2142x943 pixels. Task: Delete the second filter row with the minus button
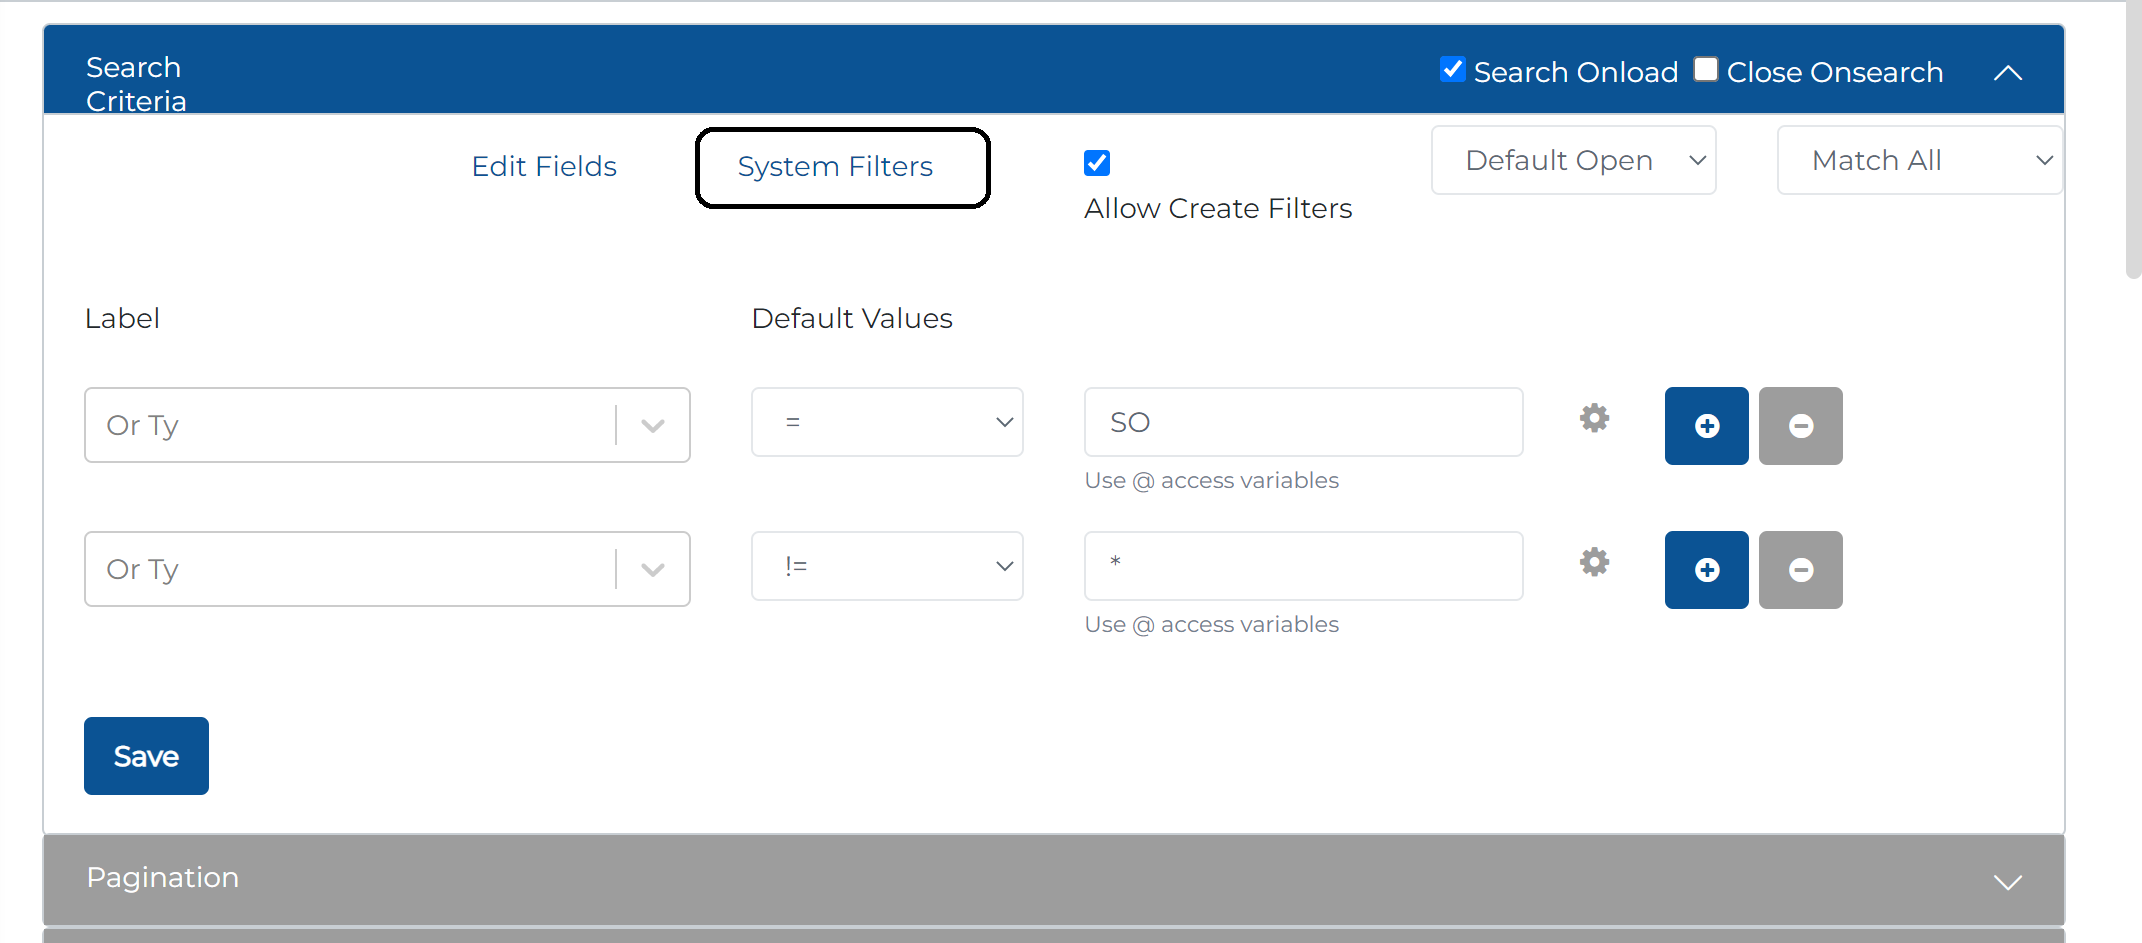1800,570
